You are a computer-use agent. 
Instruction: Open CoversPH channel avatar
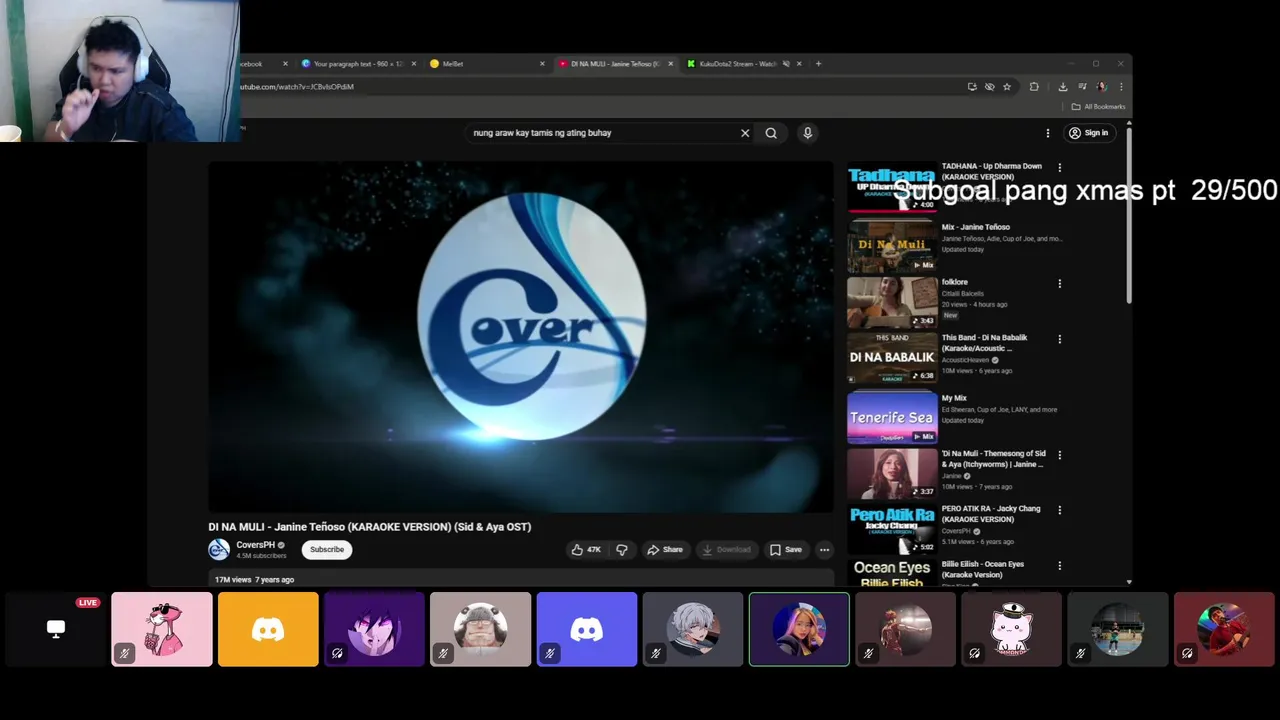pyautogui.click(x=219, y=549)
